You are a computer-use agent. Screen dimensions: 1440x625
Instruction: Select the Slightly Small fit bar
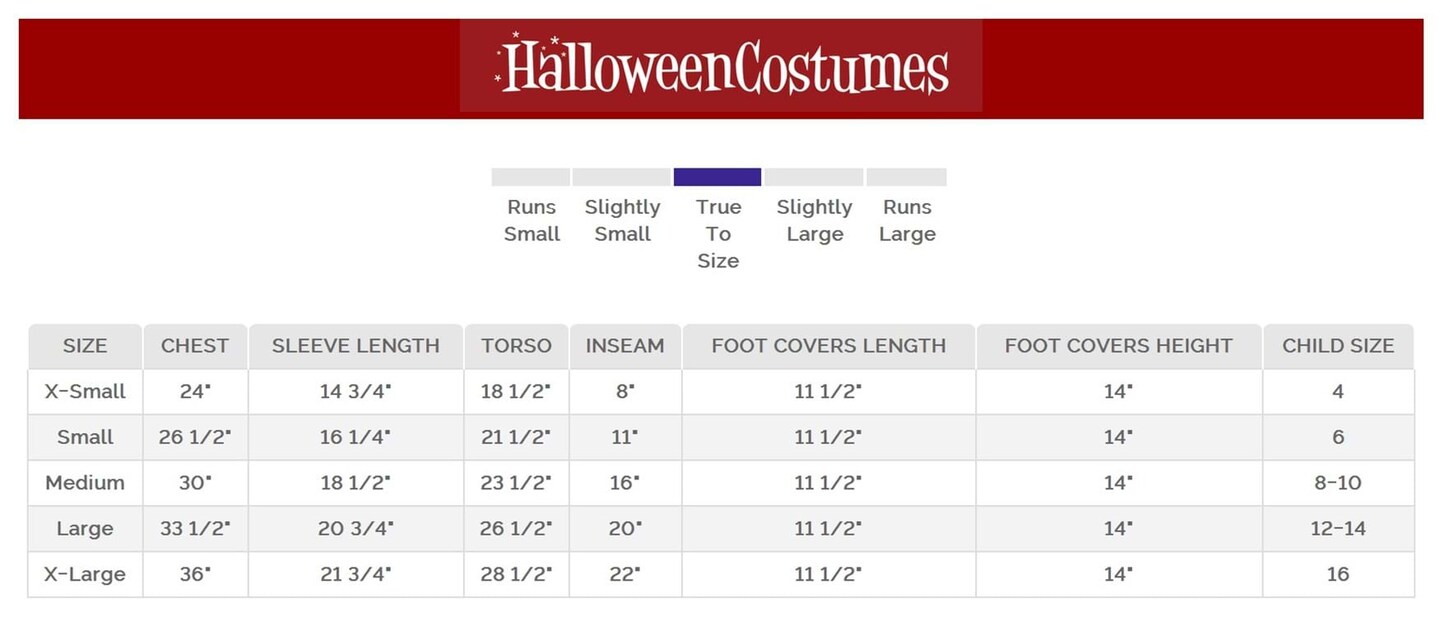(621, 177)
